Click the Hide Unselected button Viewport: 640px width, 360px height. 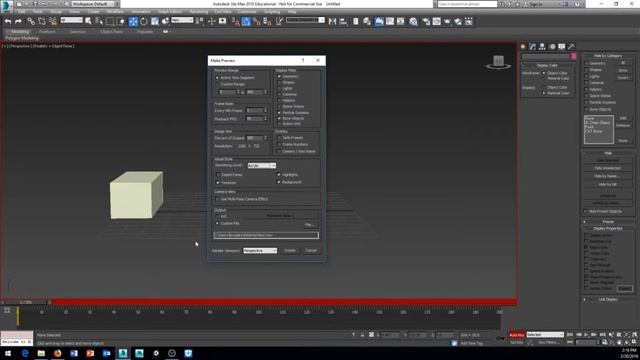tap(608, 168)
